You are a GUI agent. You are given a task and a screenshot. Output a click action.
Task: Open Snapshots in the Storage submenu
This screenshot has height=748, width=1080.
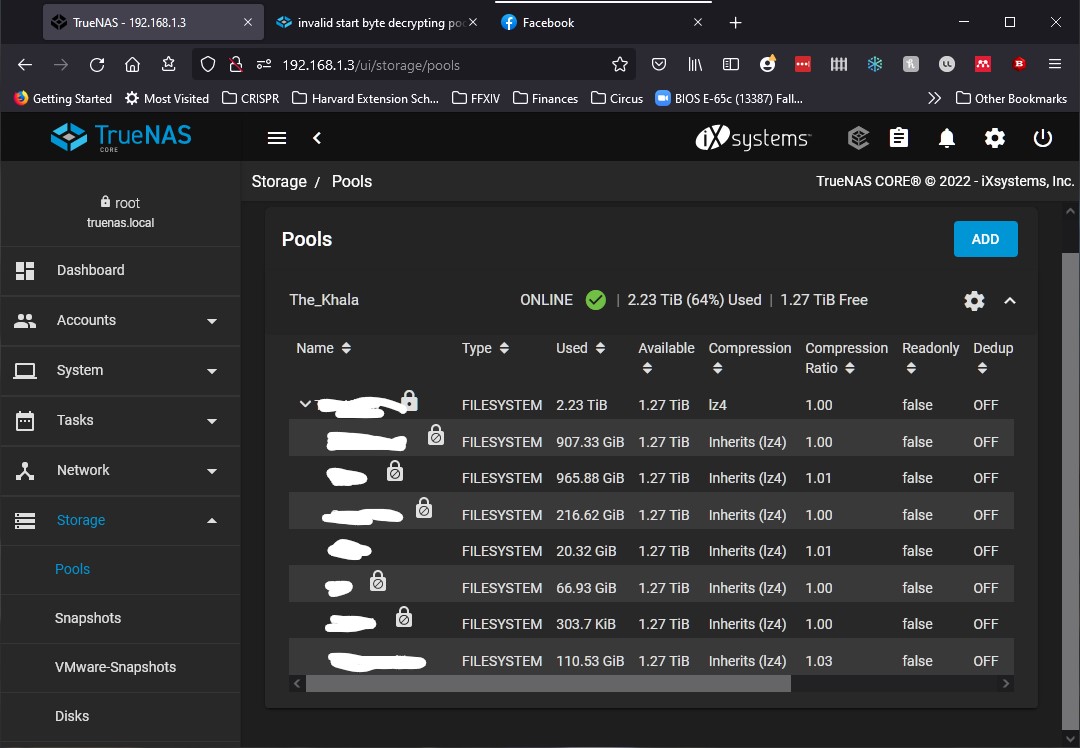tap(88, 618)
